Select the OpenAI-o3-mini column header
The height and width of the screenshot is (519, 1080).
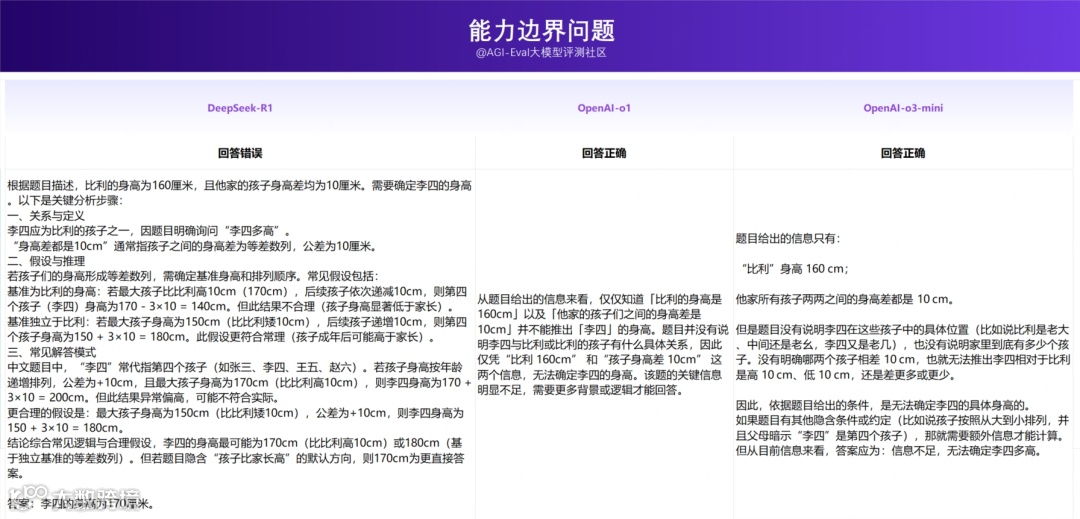(x=903, y=108)
